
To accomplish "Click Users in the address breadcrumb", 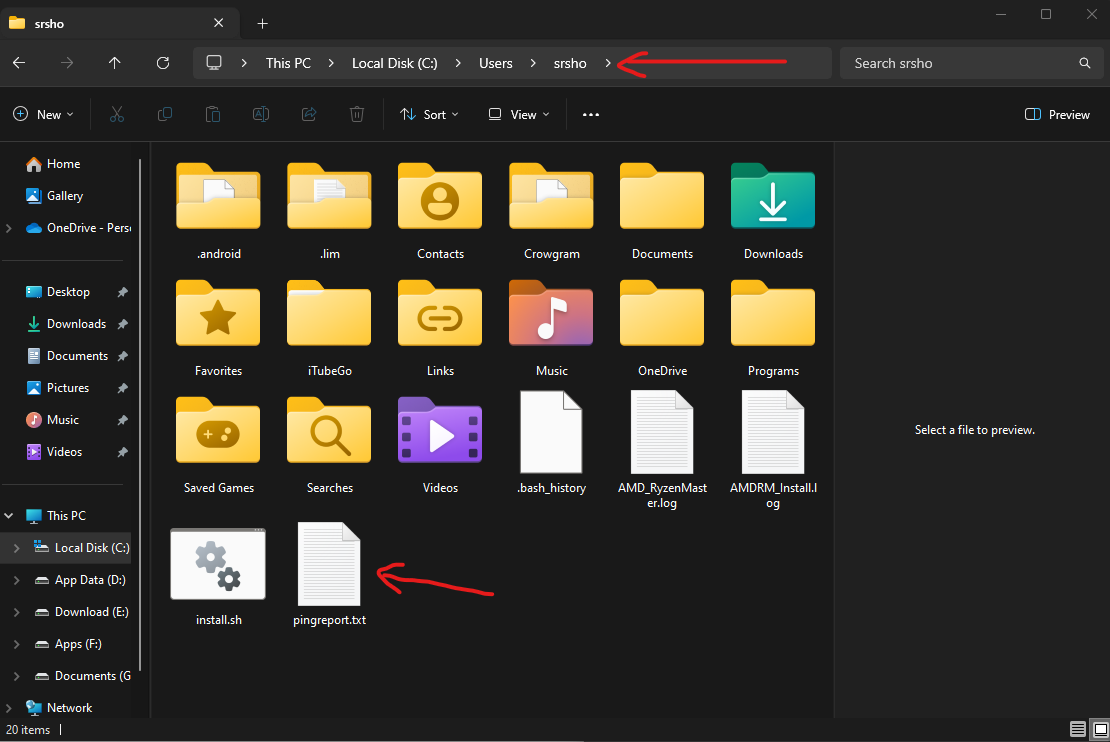I will (496, 63).
